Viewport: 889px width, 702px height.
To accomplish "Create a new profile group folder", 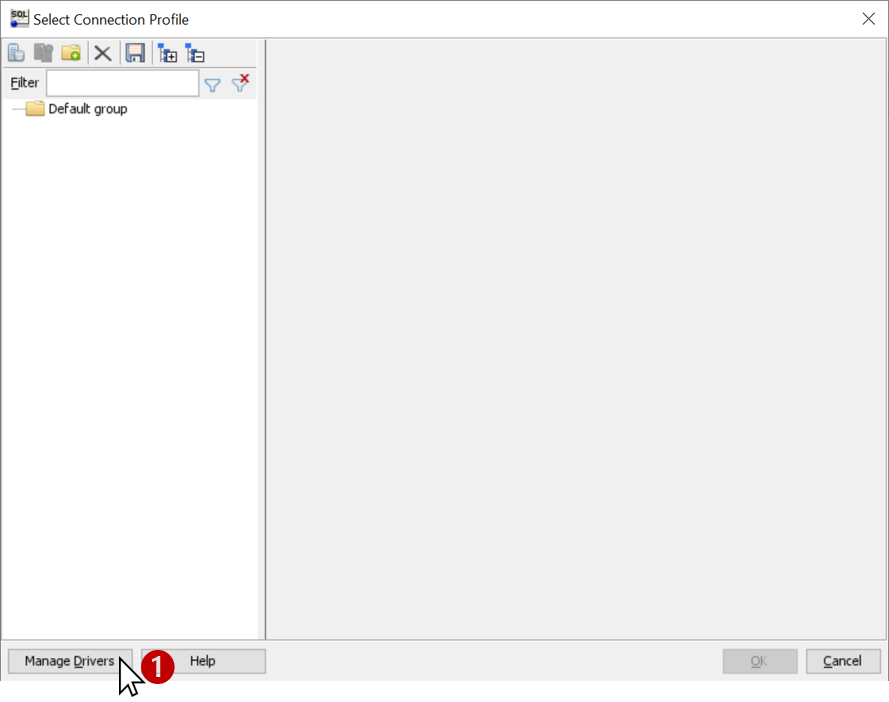I will [x=70, y=53].
